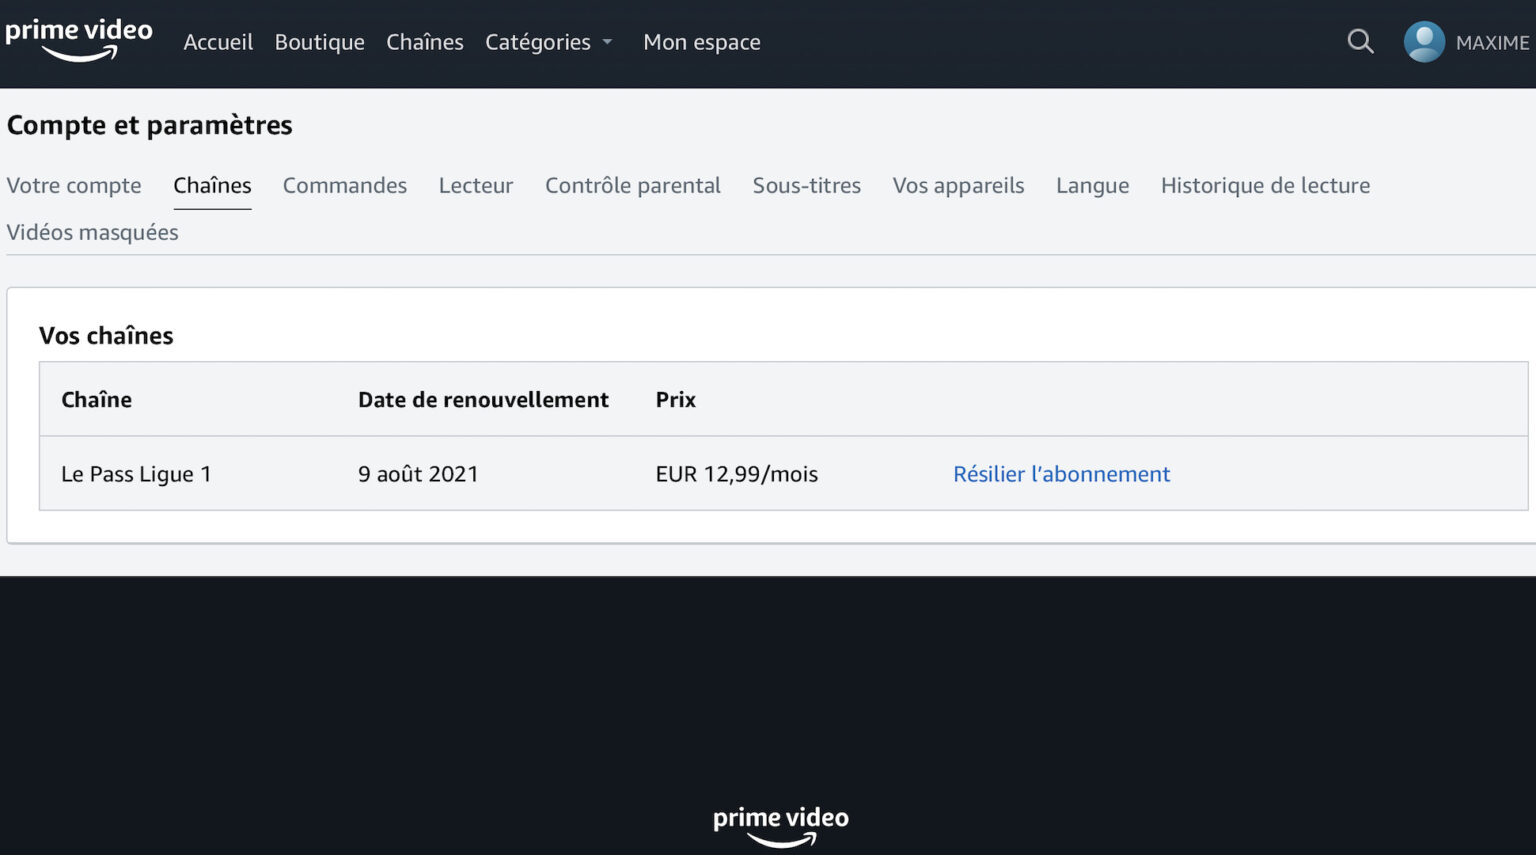Switch to the Langue tab
This screenshot has width=1536, height=855.
point(1092,186)
